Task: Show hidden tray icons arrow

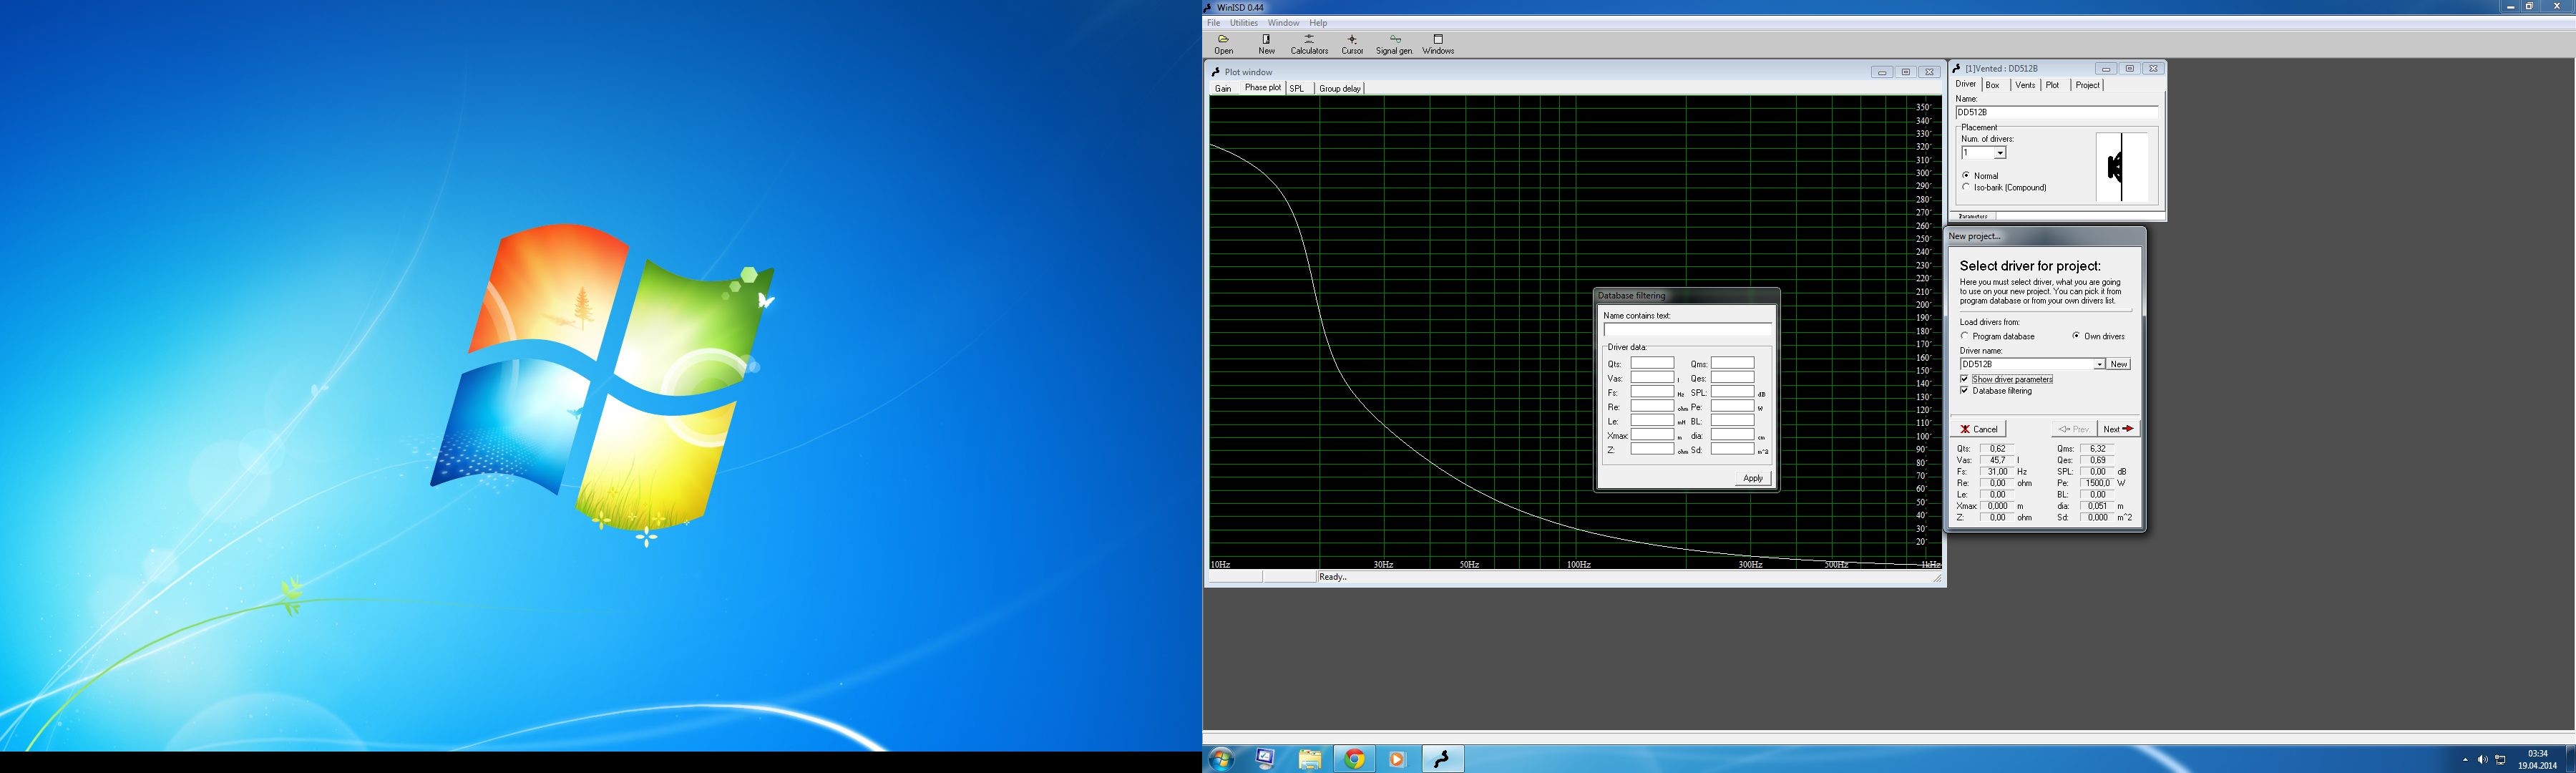Action: [x=2465, y=760]
